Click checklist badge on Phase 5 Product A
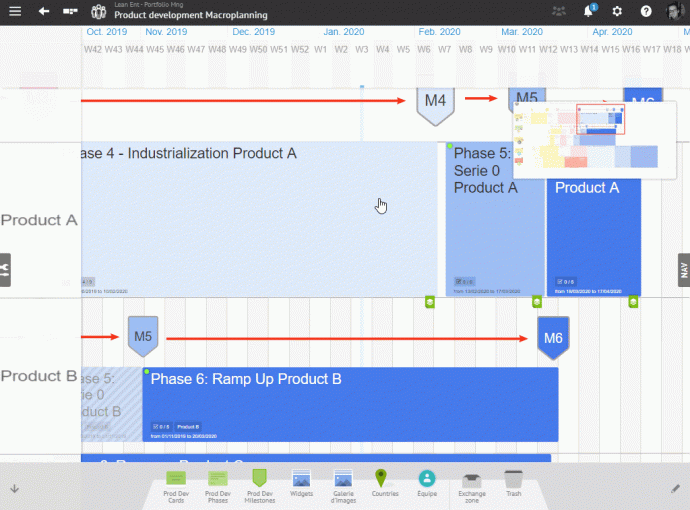This screenshot has width=690, height=510. (464, 282)
